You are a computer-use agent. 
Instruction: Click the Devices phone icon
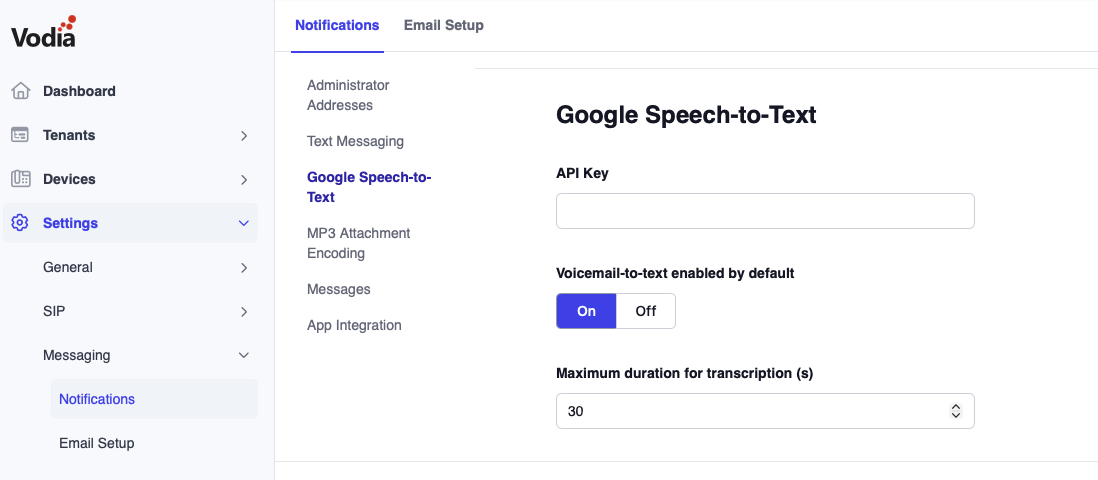pyautogui.click(x=20, y=179)
